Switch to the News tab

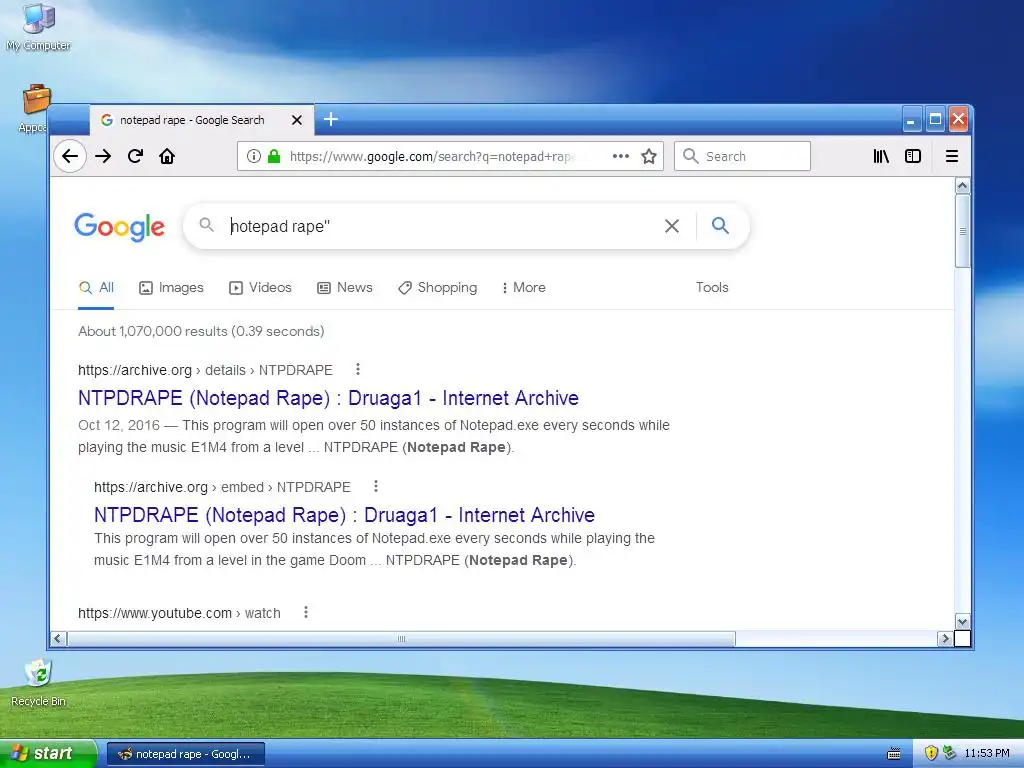(345, 287)
